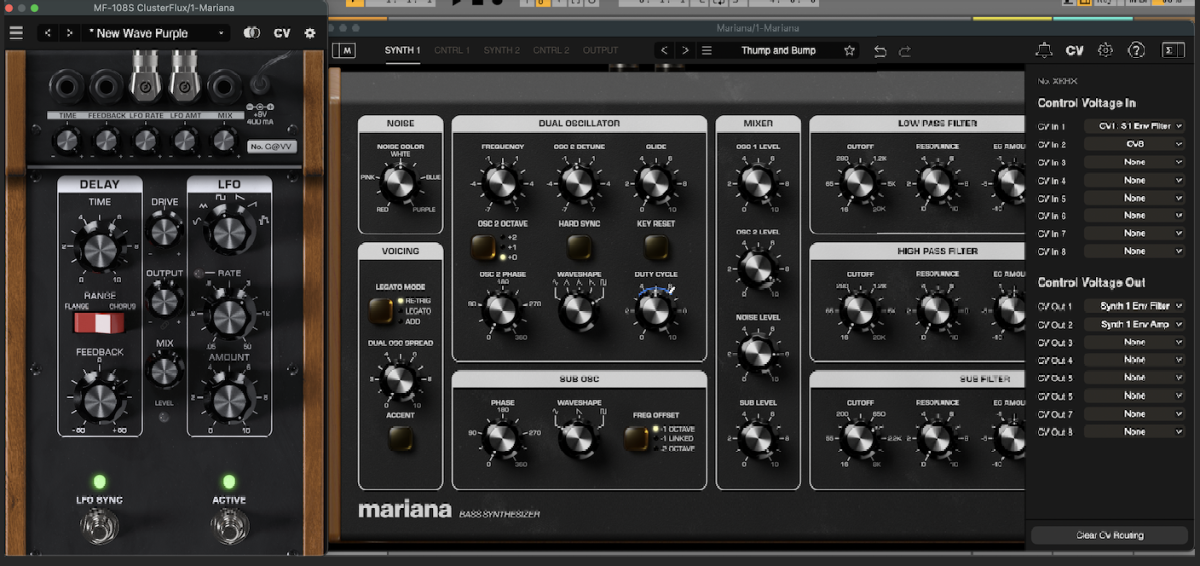
Task: Undo last Mariana change
Action: click(880, 51)
